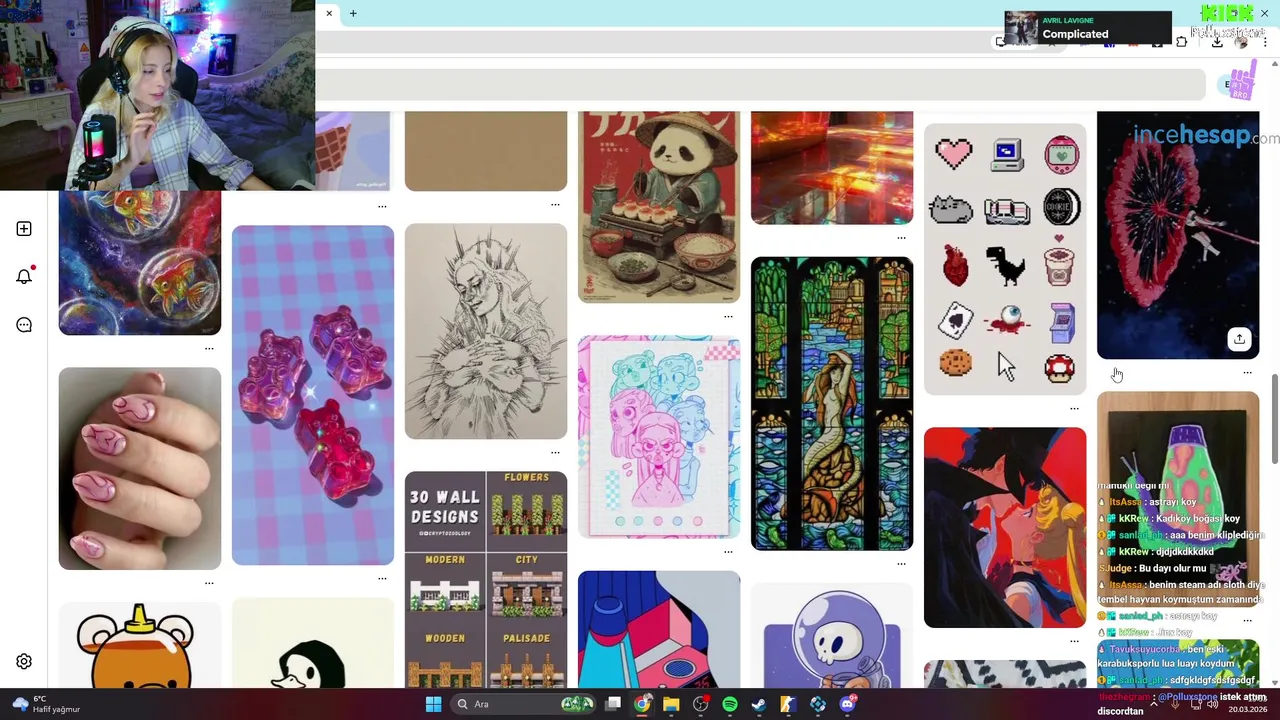1280x720 pixels.
Task: Open more options under the pastel characters pin
Action: click(728, 551)
